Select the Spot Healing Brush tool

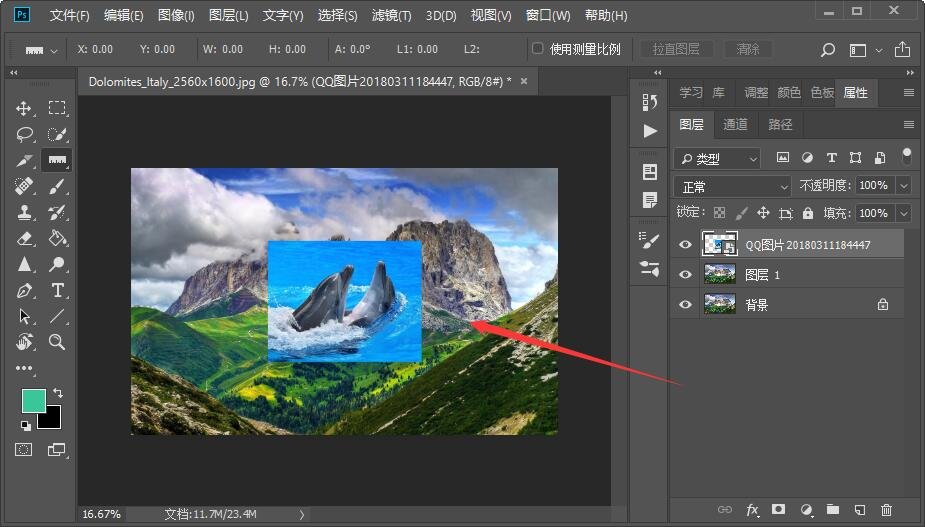24,186
